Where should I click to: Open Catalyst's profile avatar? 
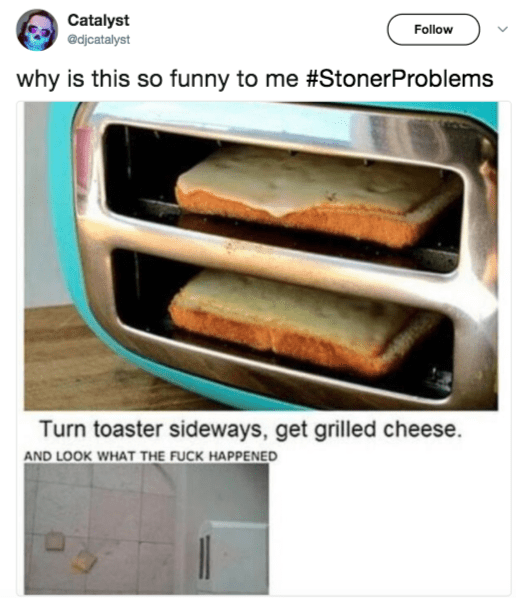click(x=37, y=30)
